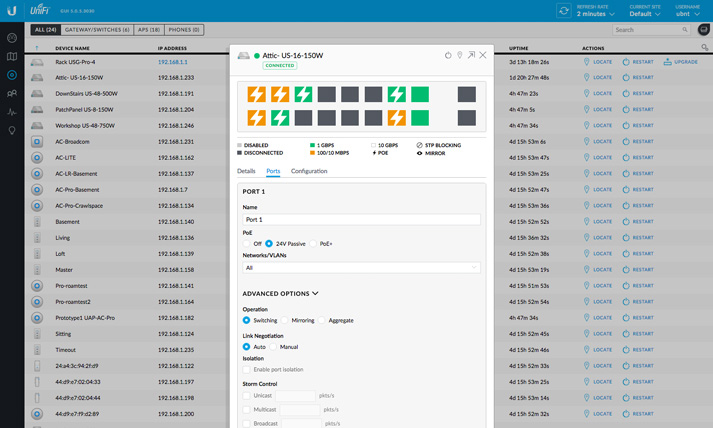Viewport: 713px width, 428px height.
Task: Click Restart for Basement row
Action: pos(638,222)
